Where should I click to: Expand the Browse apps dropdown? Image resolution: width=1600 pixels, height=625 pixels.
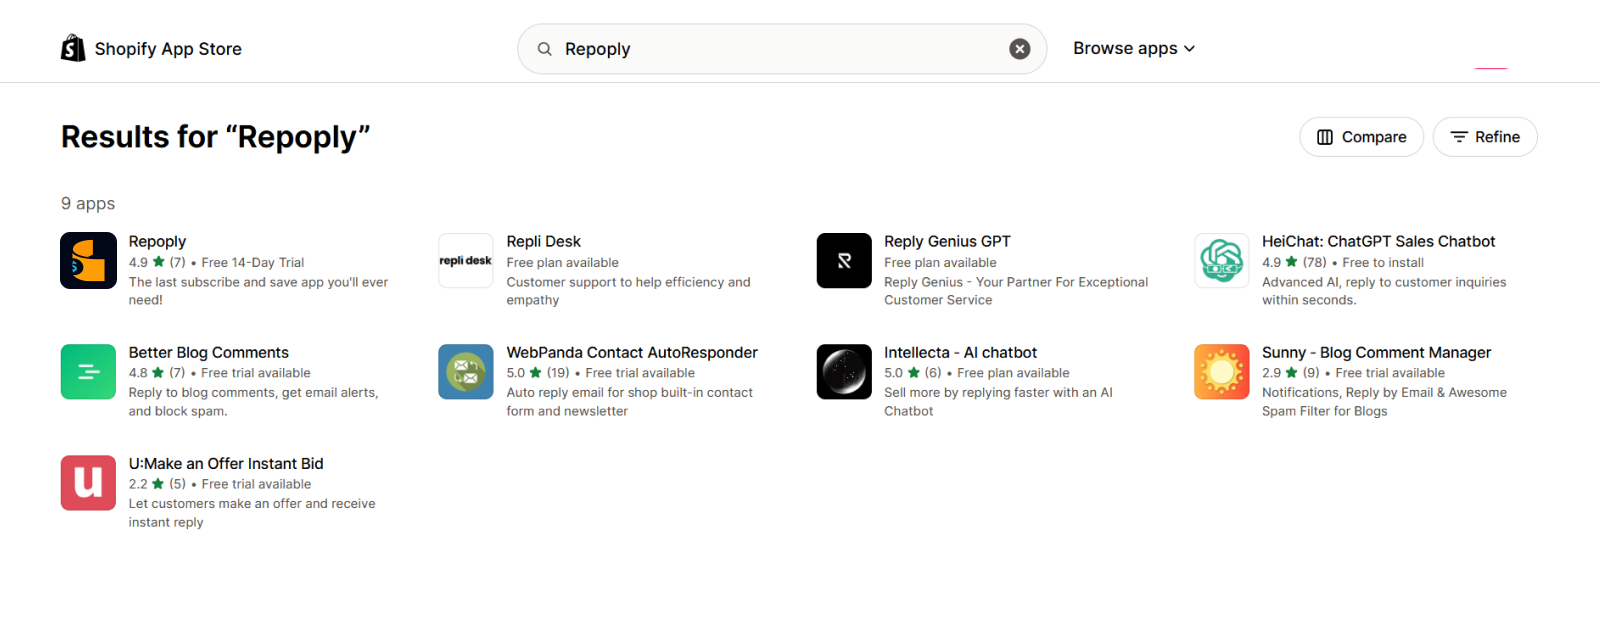1134,48
